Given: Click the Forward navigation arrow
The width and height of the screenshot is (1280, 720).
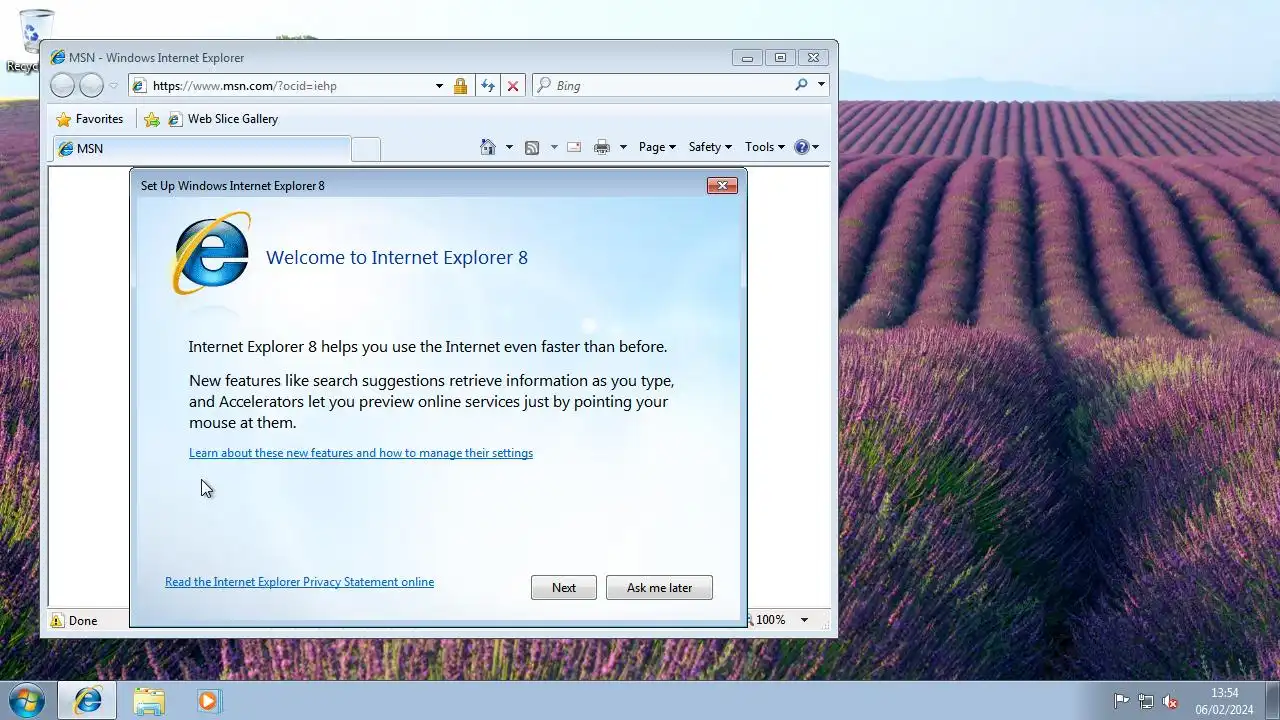Looking at the screenshot, I should click(x=91, y=86).
